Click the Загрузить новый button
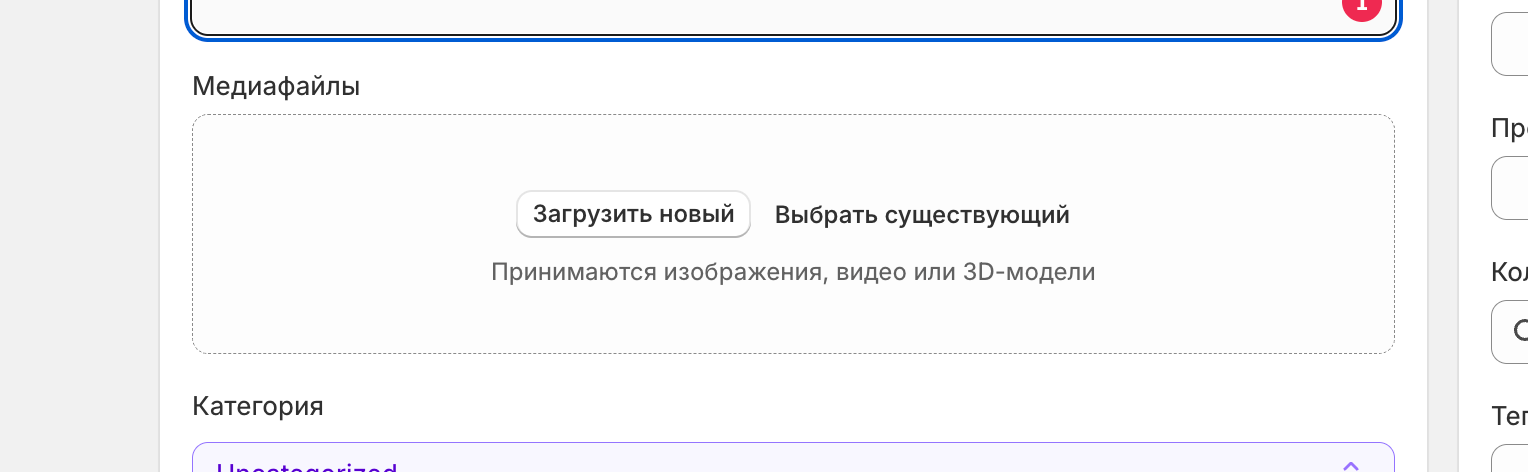 (633, 214)
